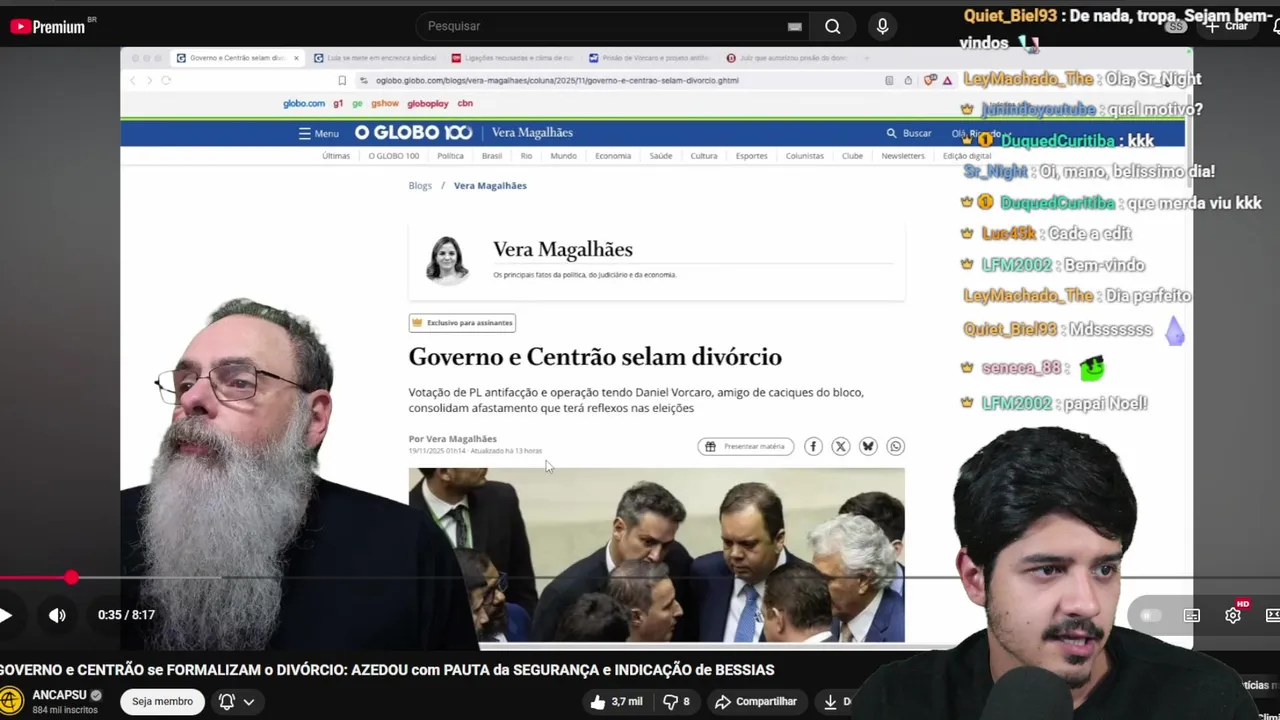The height and width of the screenshot is (720, 1280).
Task: Click the download arrow button
Action: (x=832, y=702)
